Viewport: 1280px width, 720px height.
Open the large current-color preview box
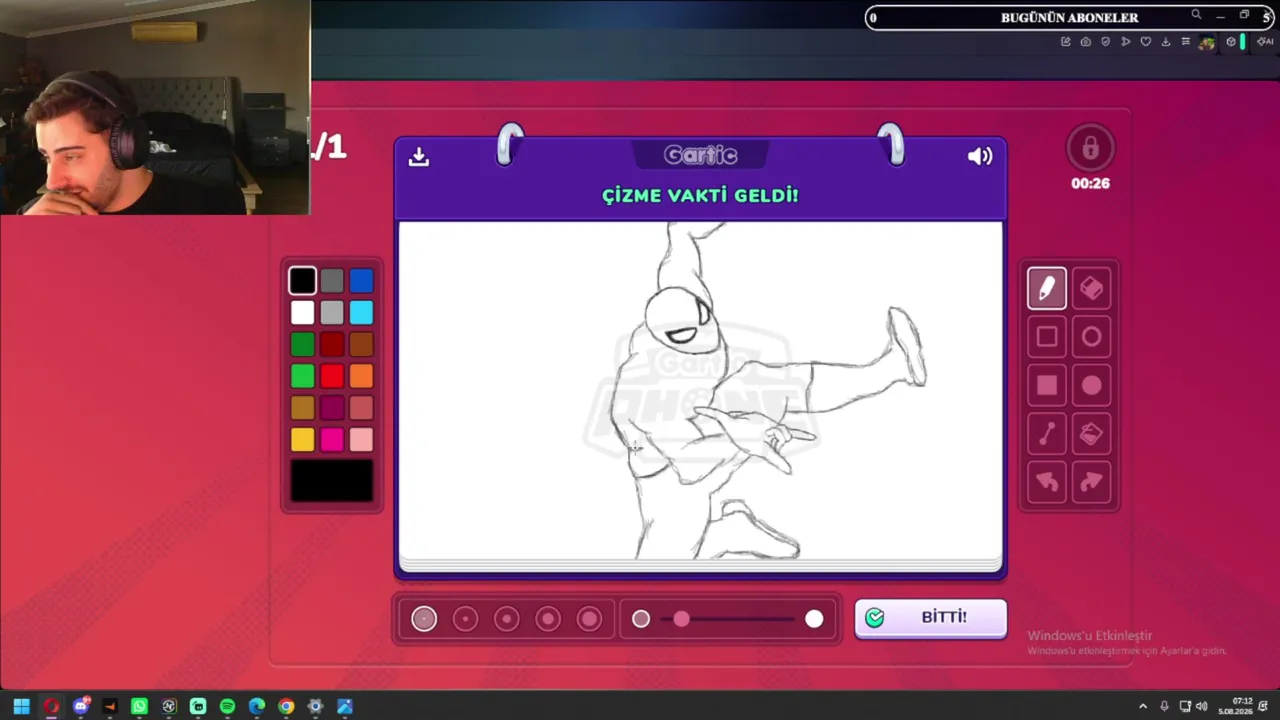coord(332,481)
